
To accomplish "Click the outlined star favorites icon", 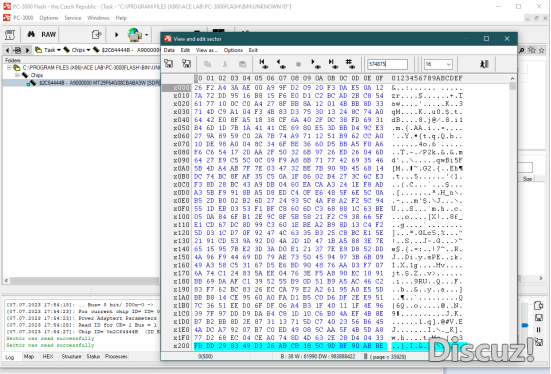I will 542,50.
